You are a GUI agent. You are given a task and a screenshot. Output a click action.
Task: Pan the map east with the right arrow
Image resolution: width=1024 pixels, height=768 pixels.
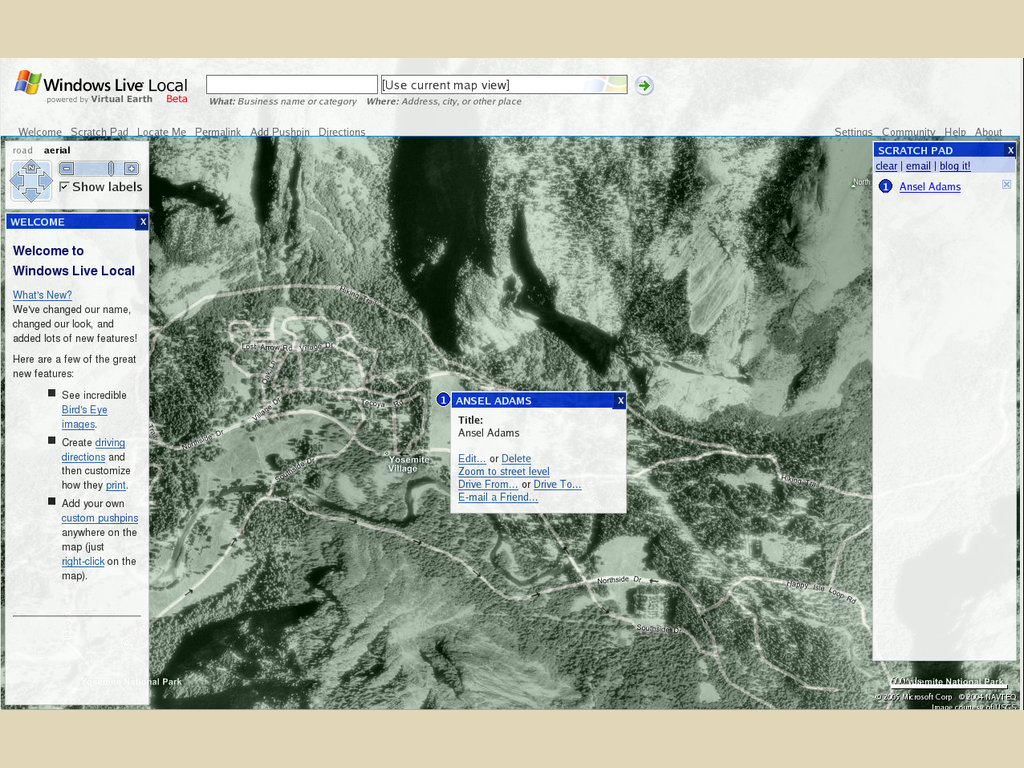click(x=45, y=181)
